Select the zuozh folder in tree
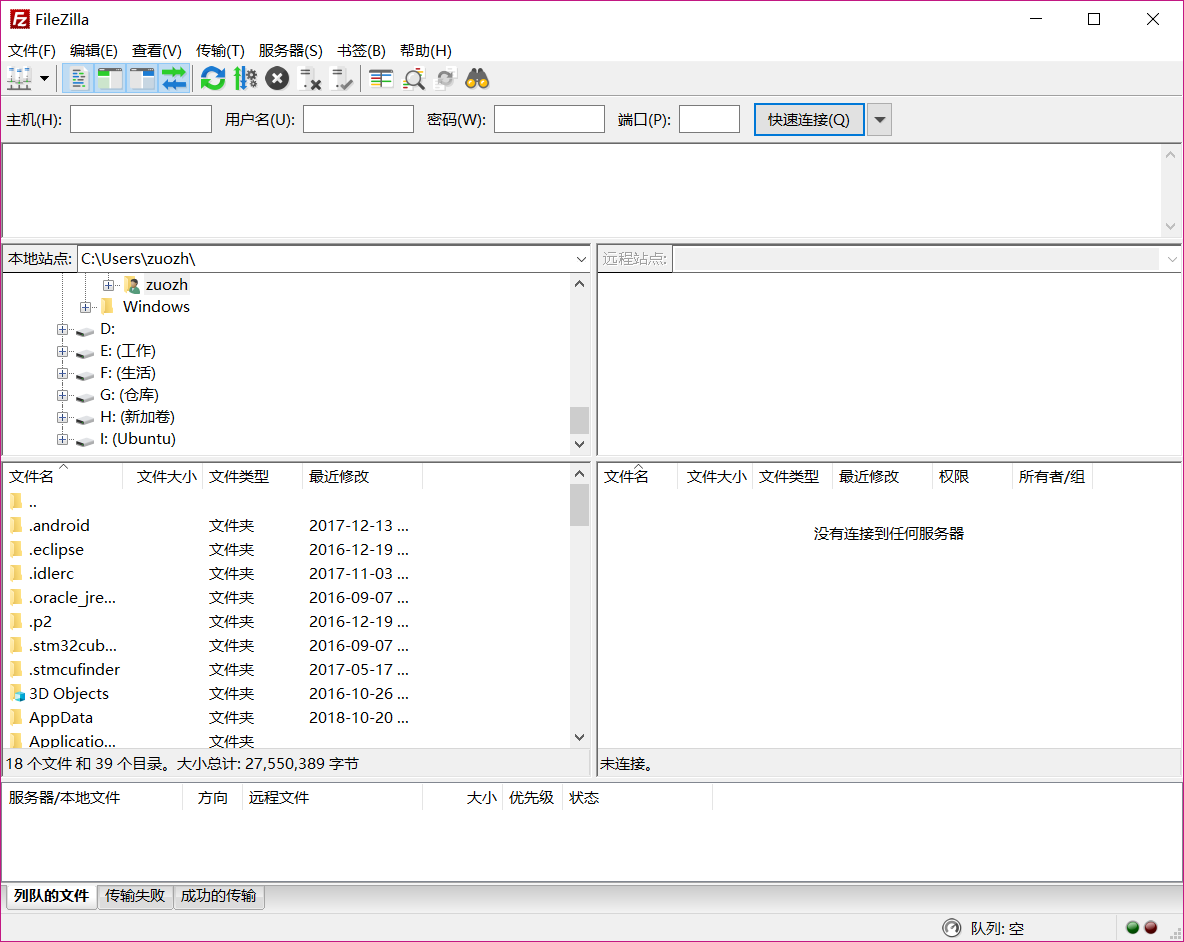The image size is (1184, 942). click(x=166, y=285)
